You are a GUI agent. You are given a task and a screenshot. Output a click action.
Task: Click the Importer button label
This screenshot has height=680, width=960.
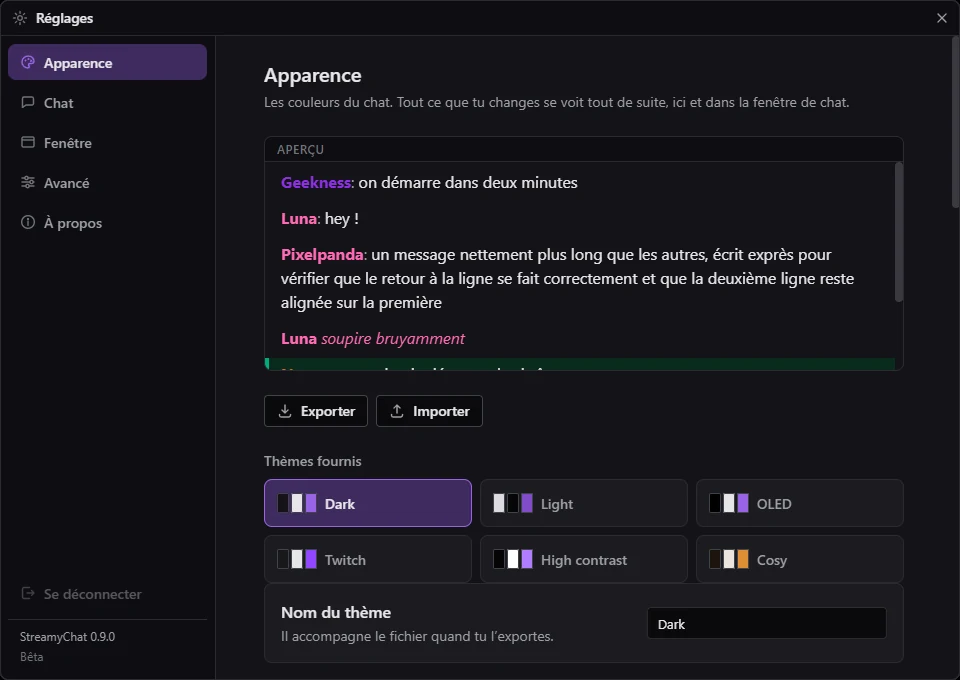pos(441,411)
